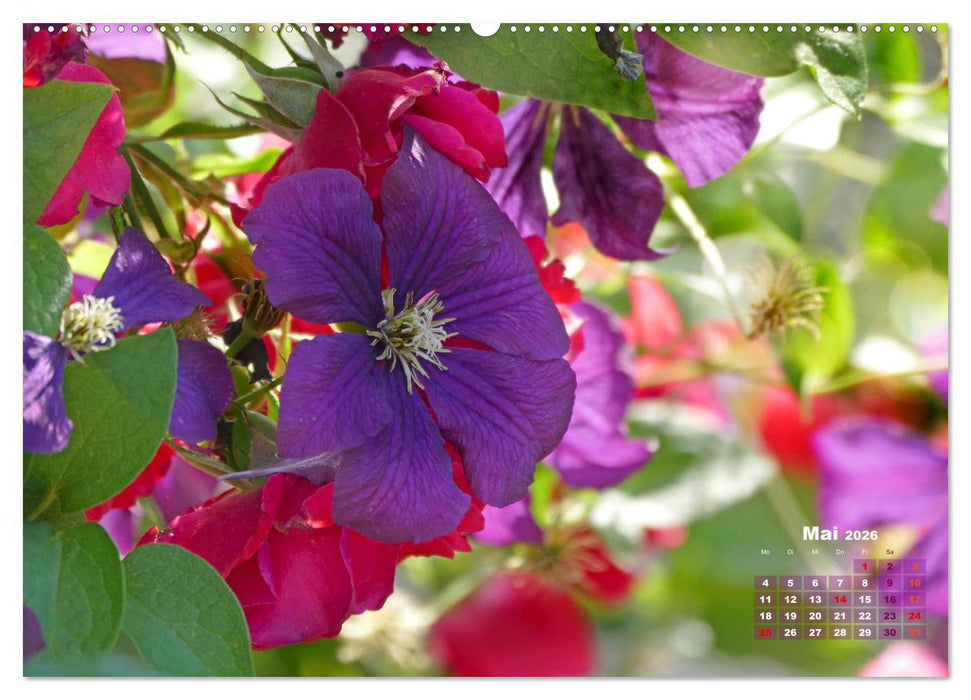Image resolution: width=971 pixels, height=700 pixels.
Task: Click the Mo weekday header
Action: coord(765,552)
